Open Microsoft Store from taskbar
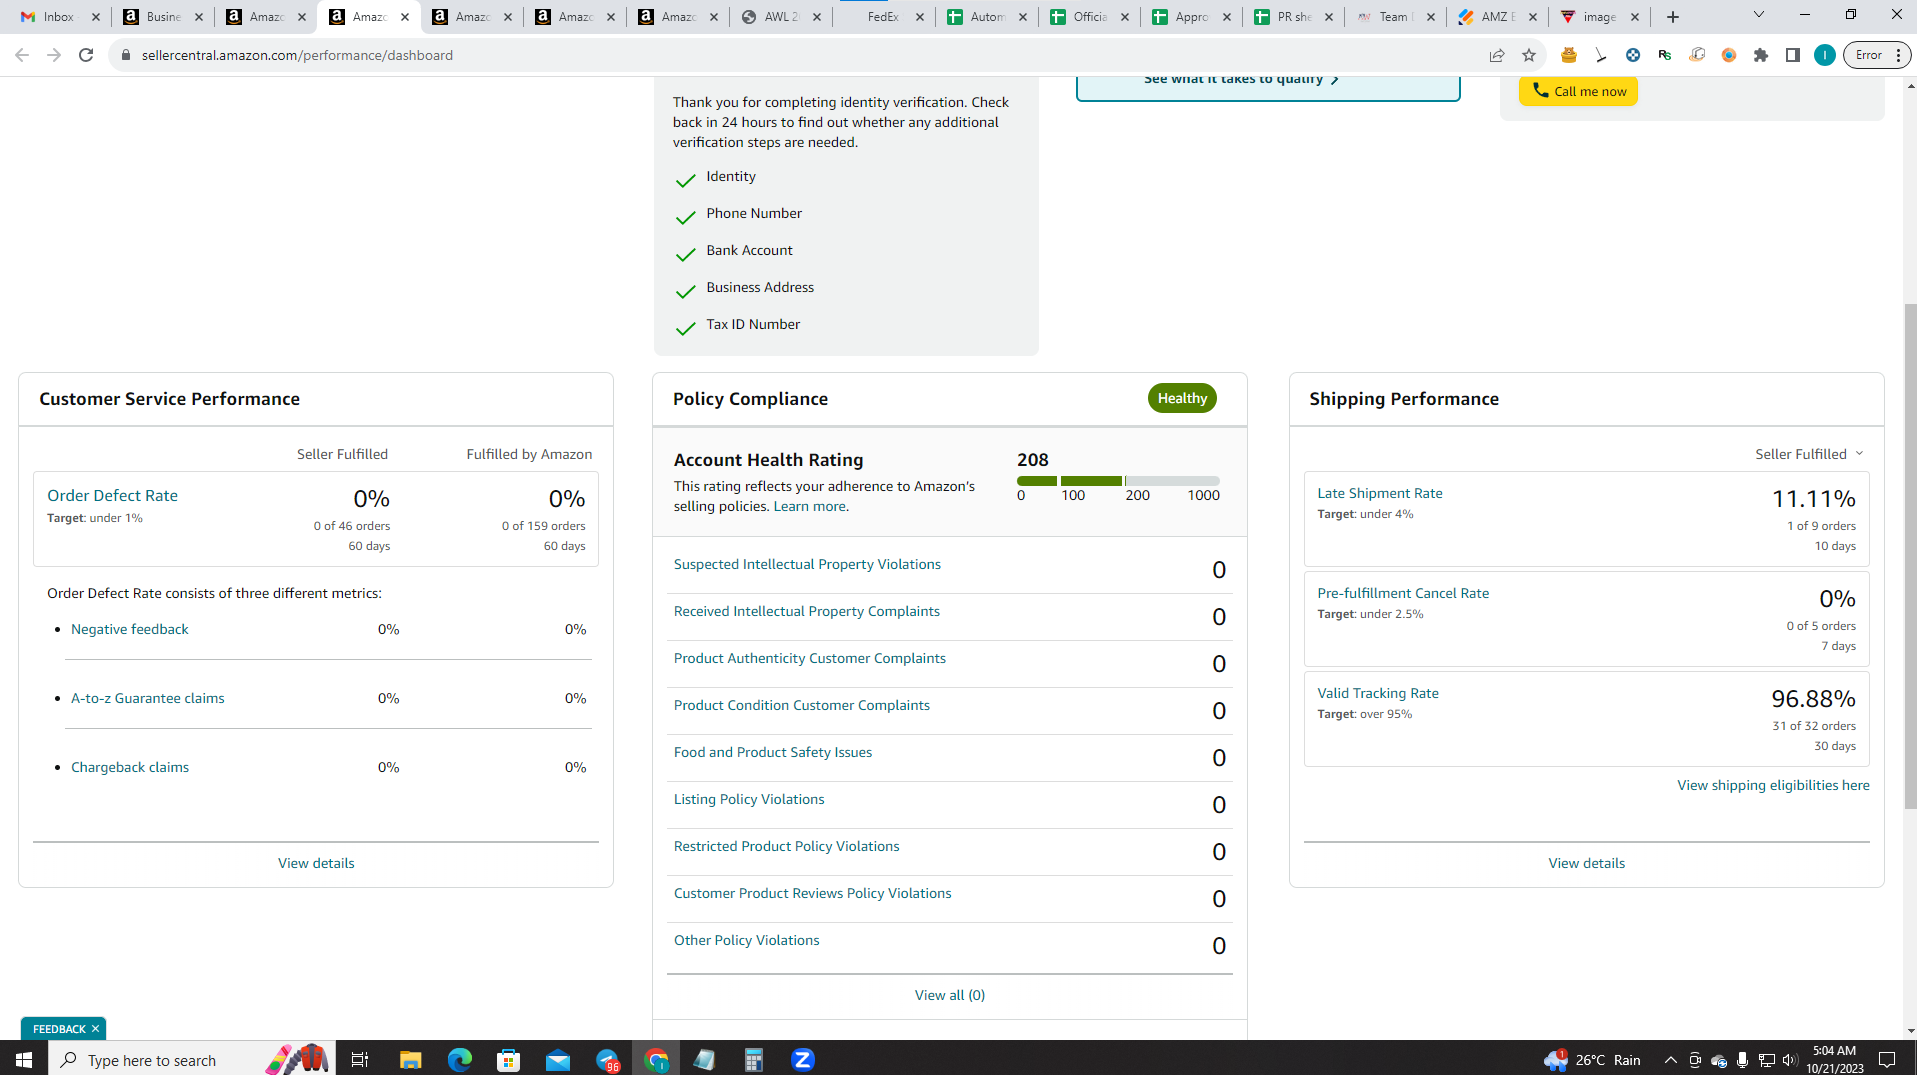 [x=509, y=1059]
